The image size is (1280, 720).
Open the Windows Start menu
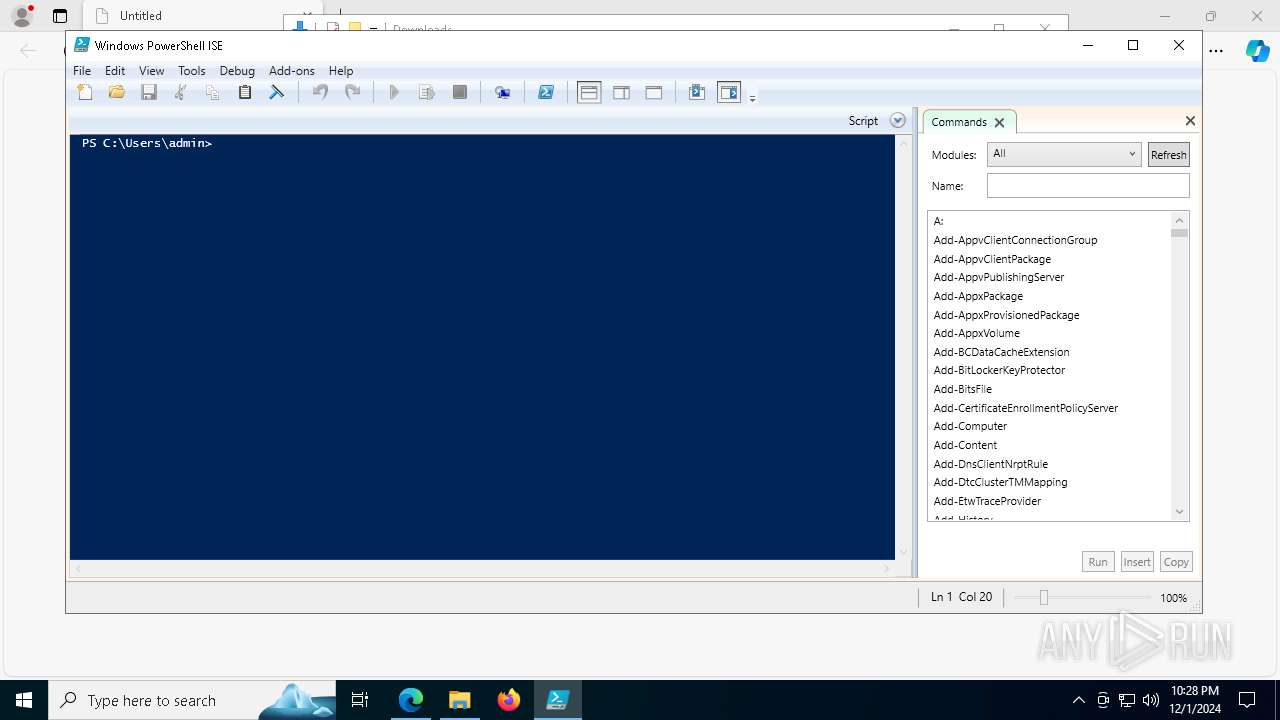(x=24, y=700)
